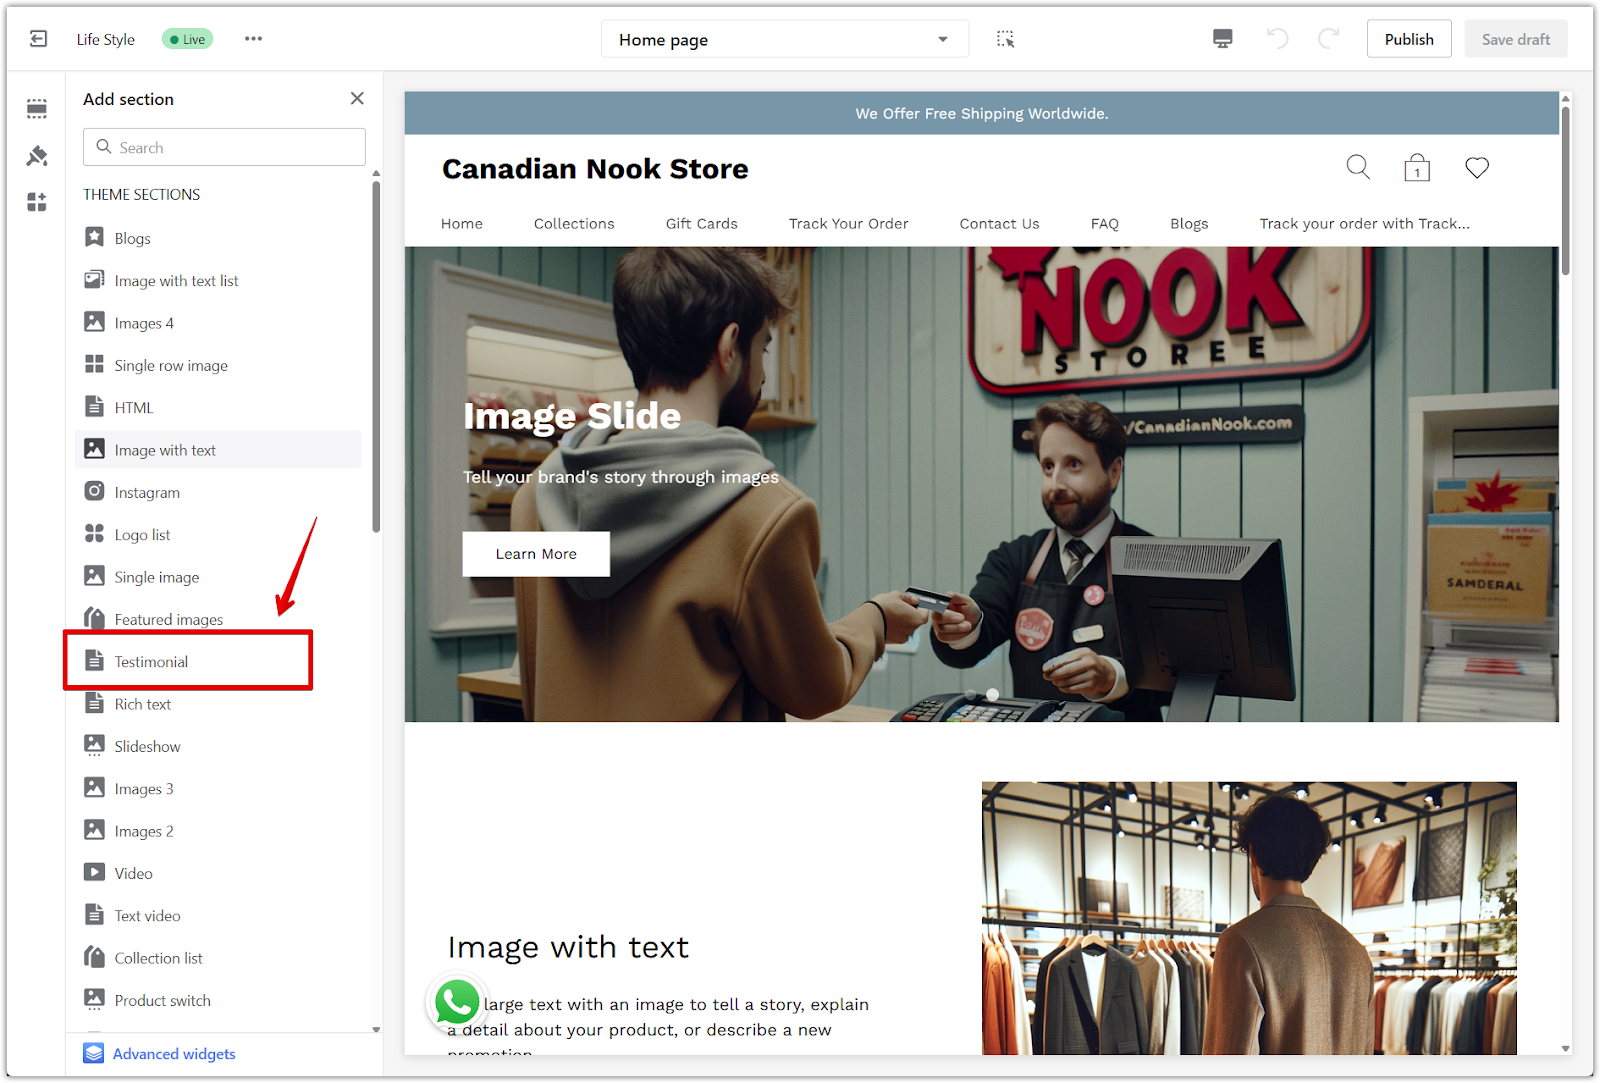Add the Text video section
This screenshot has height=1083, width=1600.
(218, 915)
